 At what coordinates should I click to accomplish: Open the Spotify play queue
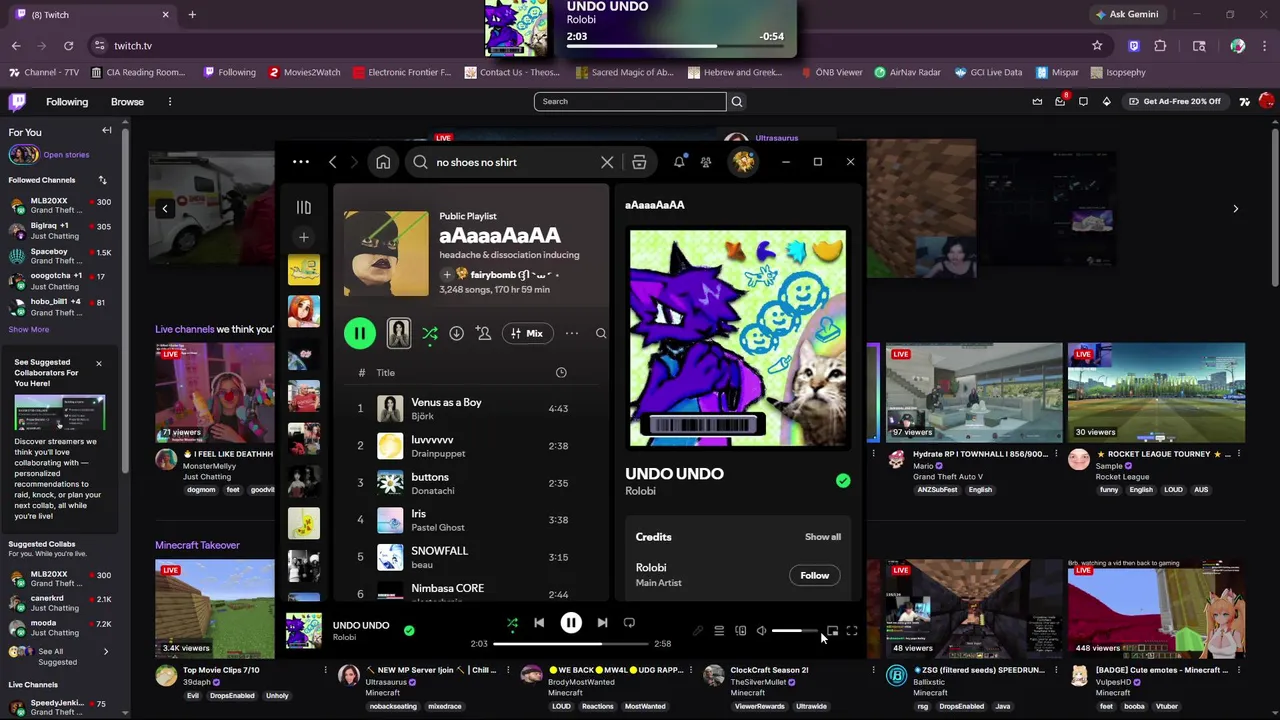[719, 631]
